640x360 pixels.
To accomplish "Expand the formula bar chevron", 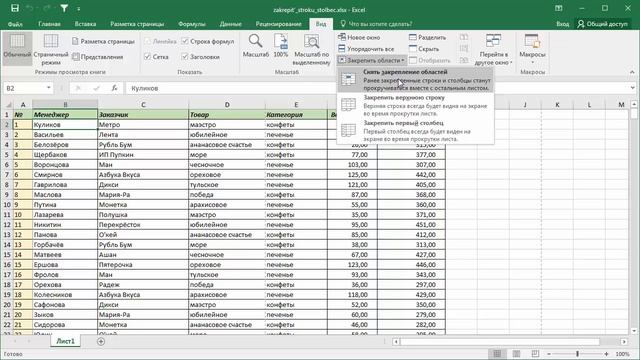I will tap(632, 88).
